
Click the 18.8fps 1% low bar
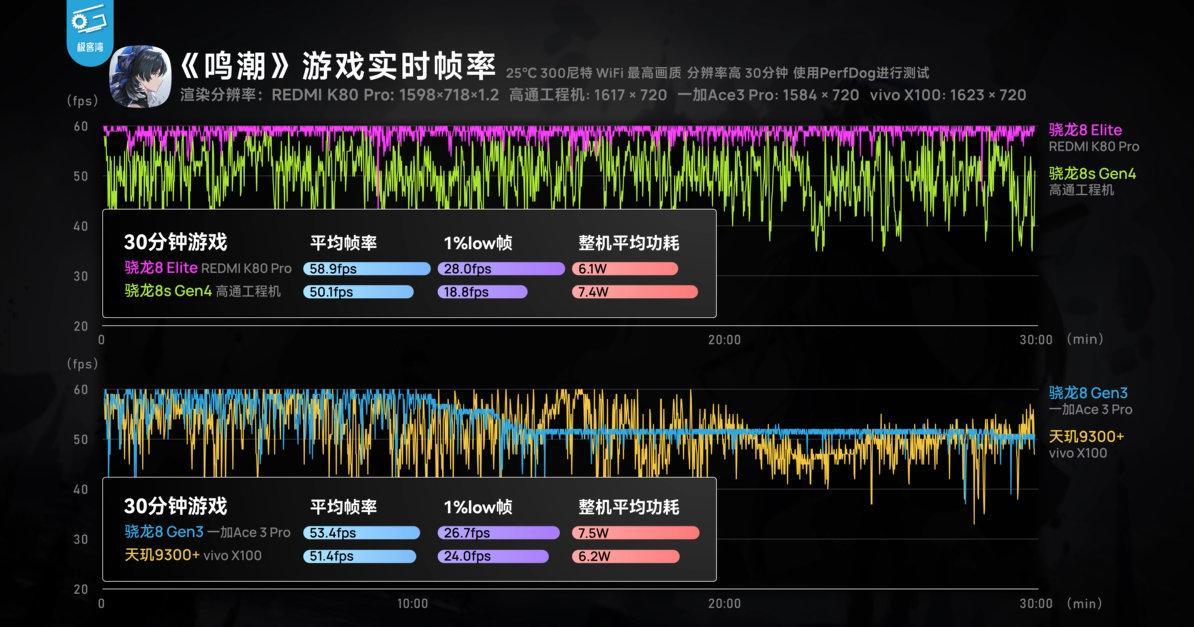point(482,292)
